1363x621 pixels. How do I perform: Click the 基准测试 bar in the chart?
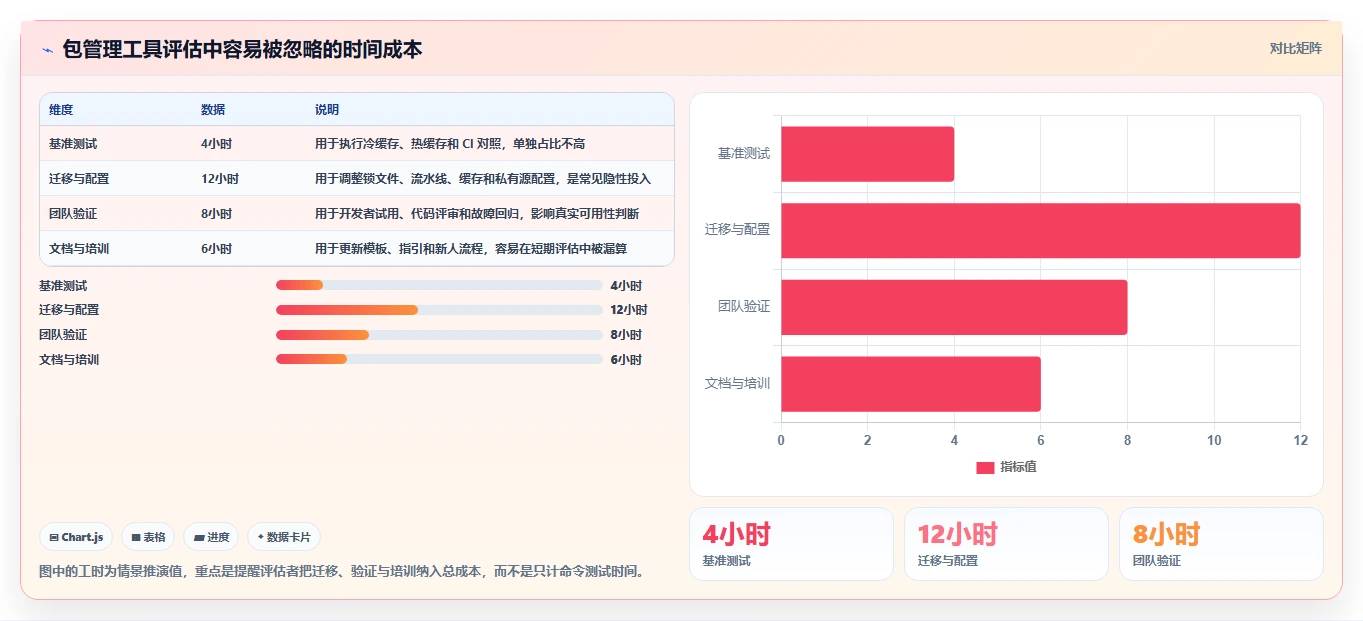867,154
